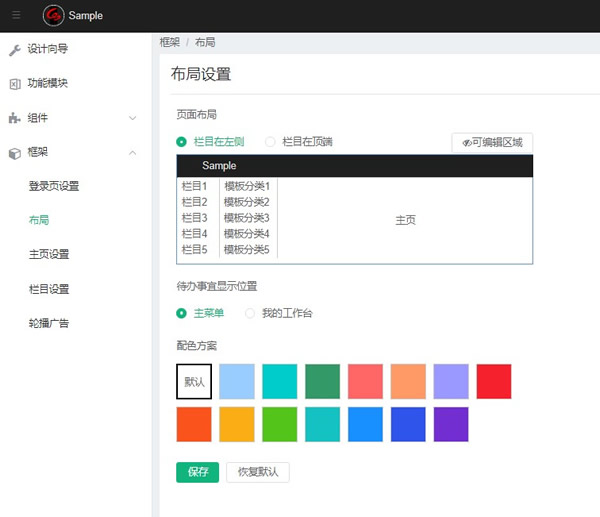Screen dimensions: 600x517
Task: Select the 栏目在顶端 layout radio button
Action: (270, 142)
